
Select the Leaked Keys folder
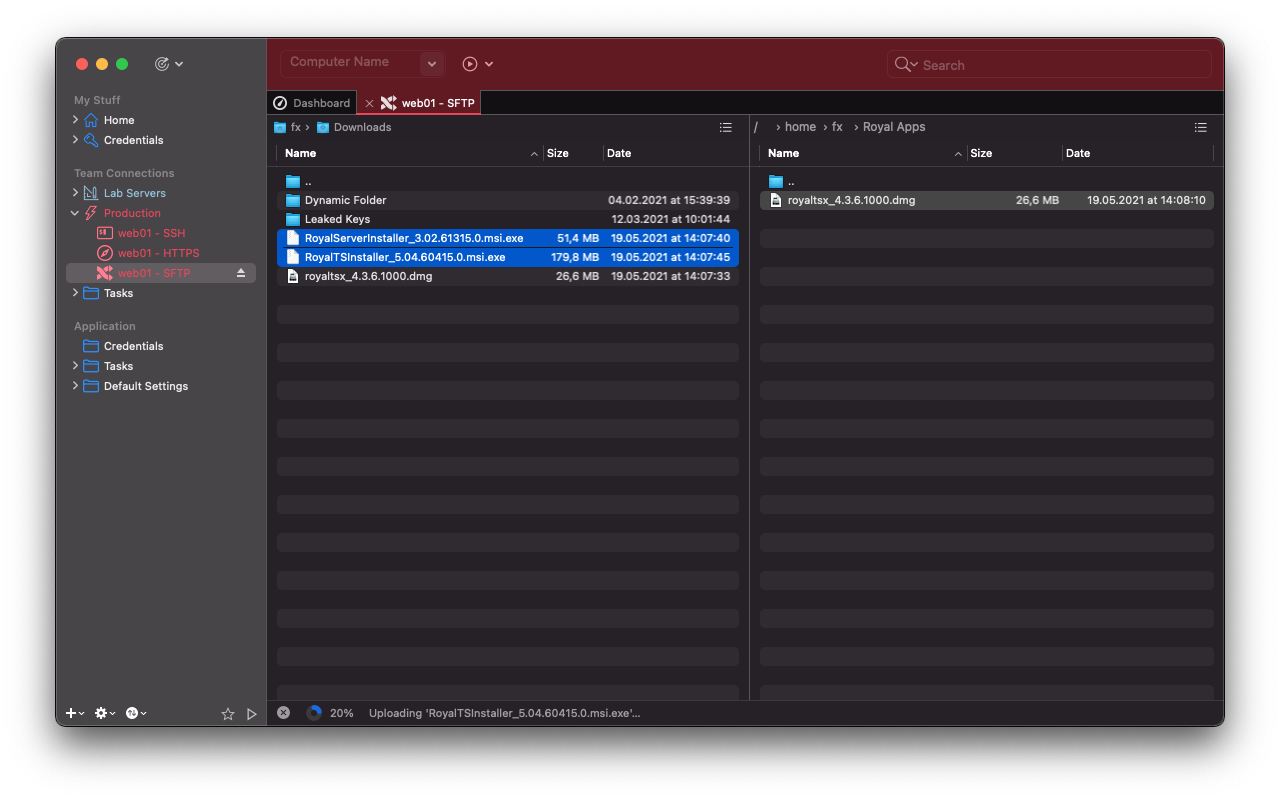(337, 218)
